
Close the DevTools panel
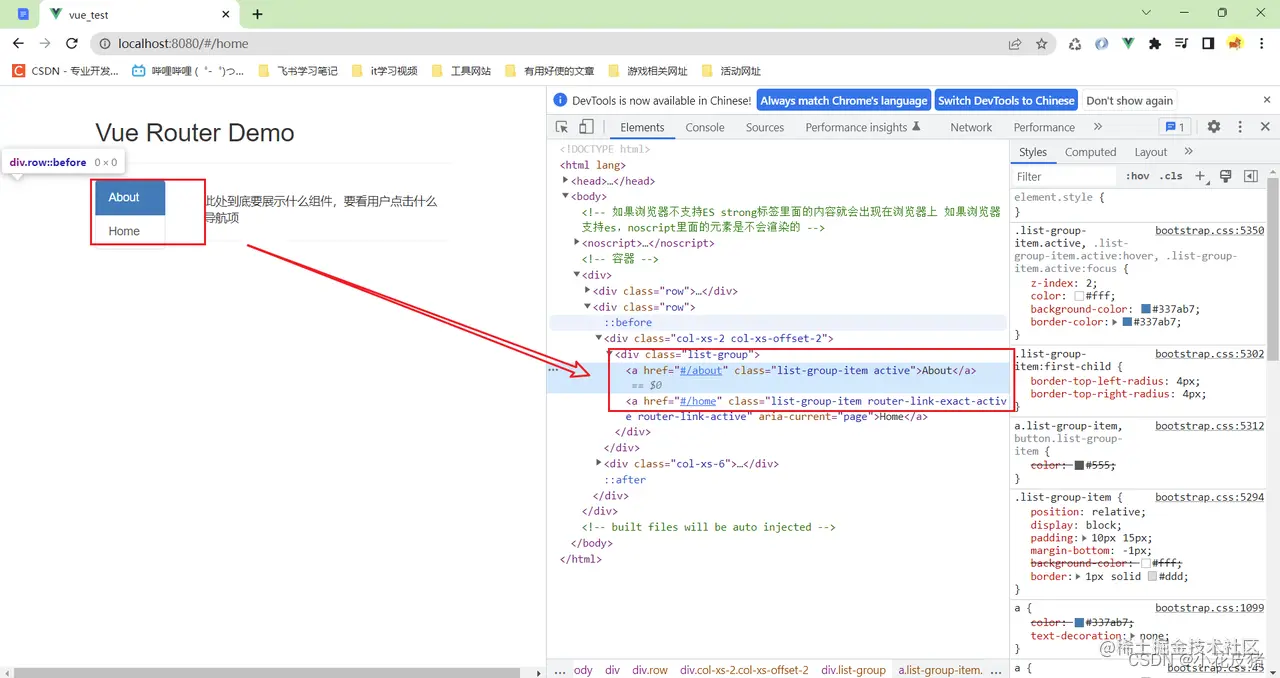[1265, 127]
